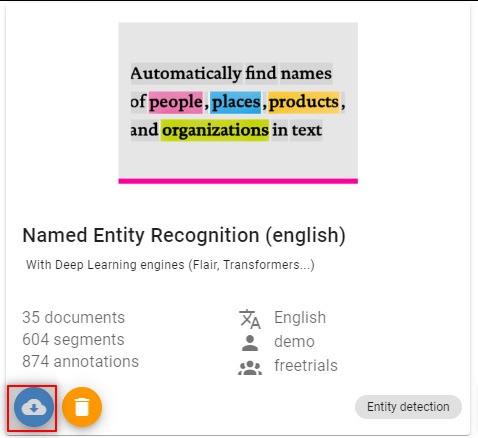Click the translate language icon
The width and height of the screenshot is (478, 438).
pyautogui.click(x=250, y=319)
